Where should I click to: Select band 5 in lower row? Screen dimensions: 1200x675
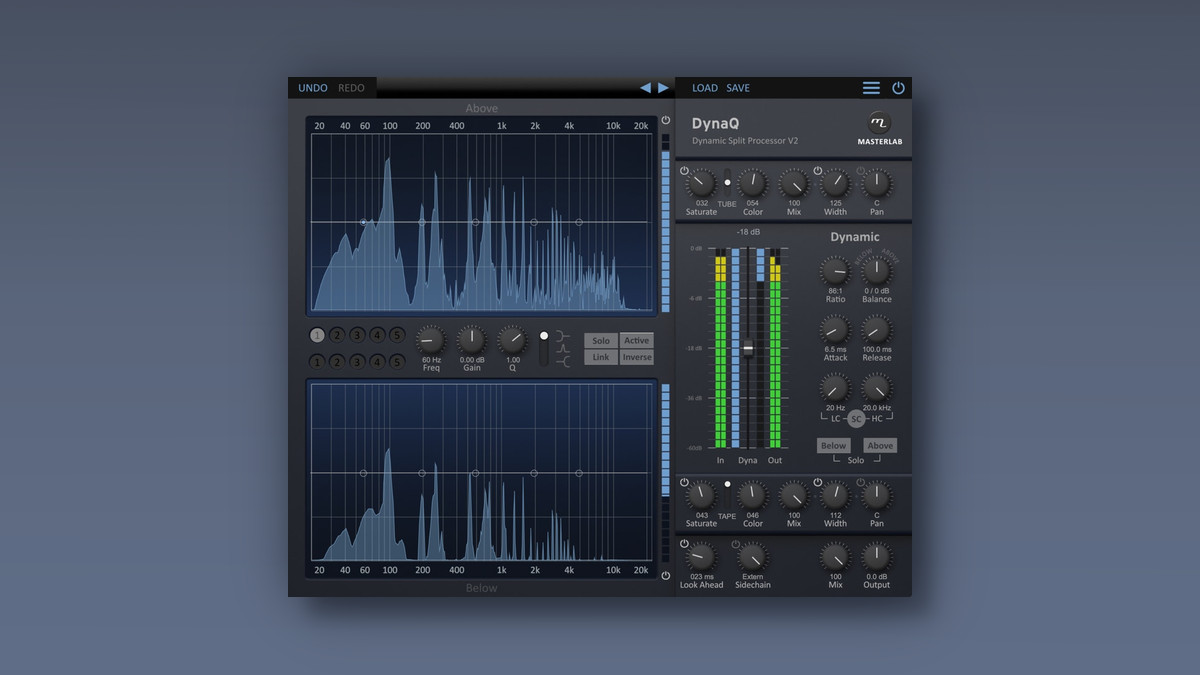(397, 361)
